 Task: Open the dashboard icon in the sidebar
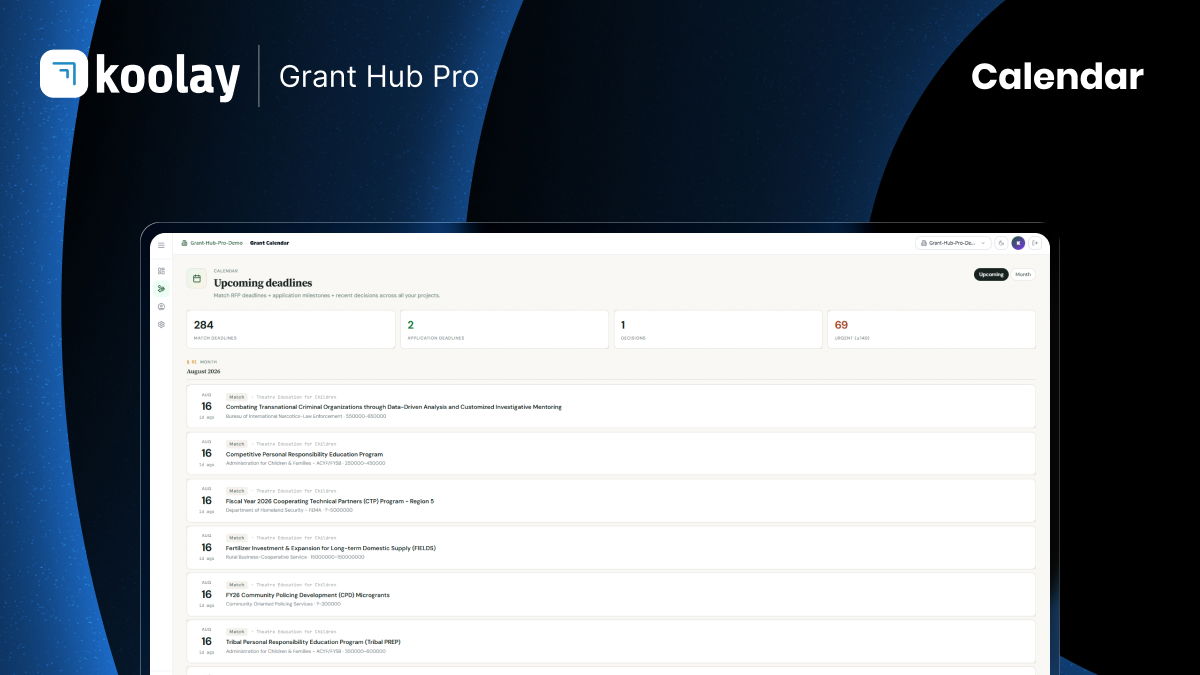tap(161, 271)
